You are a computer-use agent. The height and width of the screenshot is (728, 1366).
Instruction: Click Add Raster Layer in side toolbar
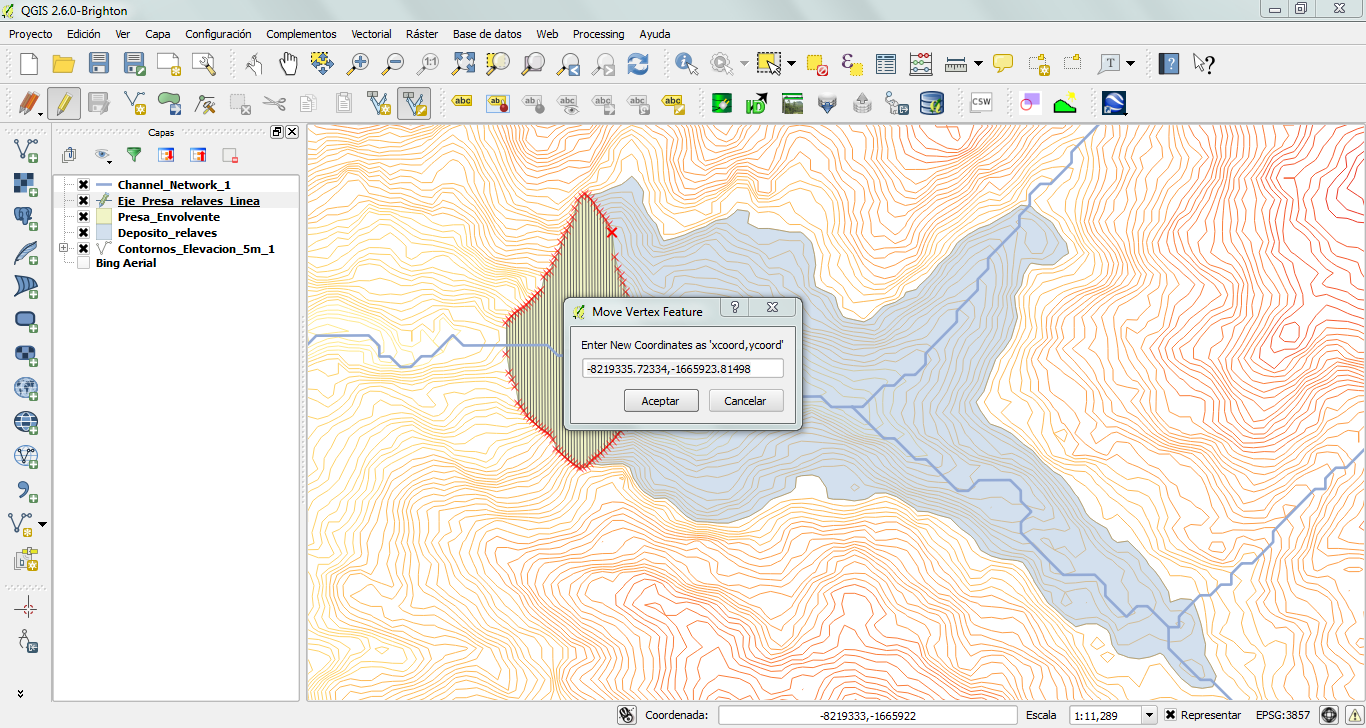click(26, 184)
